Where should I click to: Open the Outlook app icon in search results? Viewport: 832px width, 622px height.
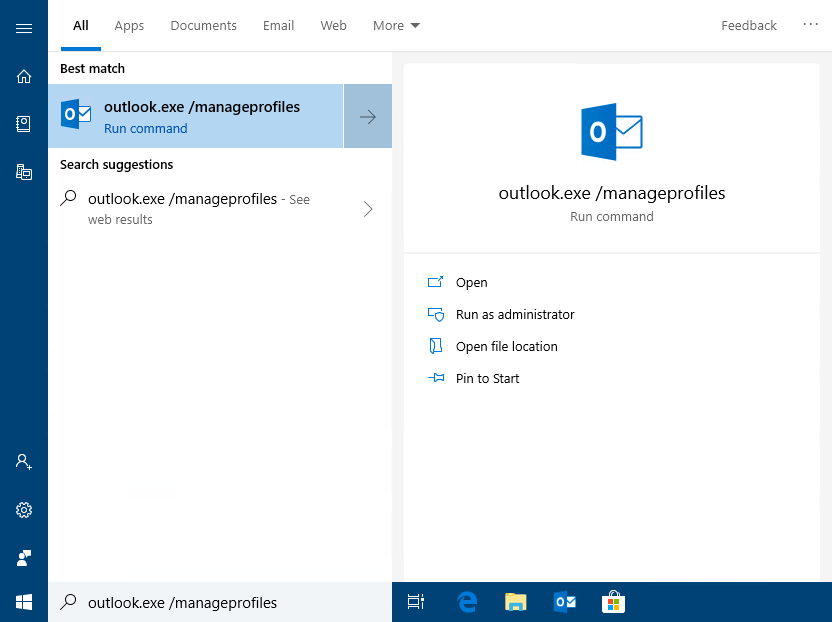(x=76, y=113)
